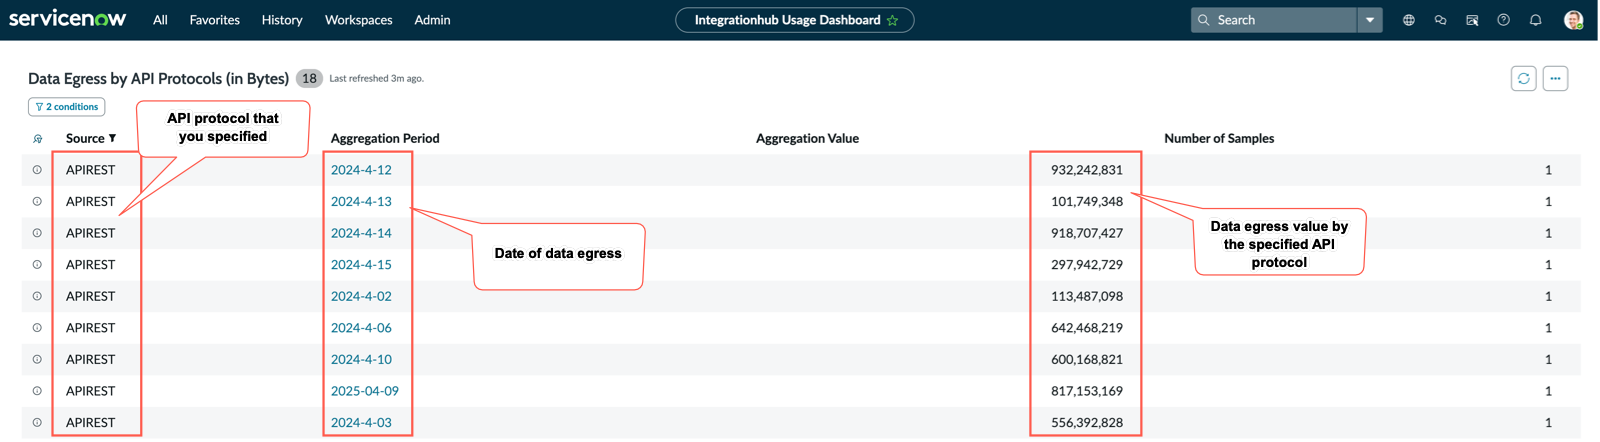Viewport: 1600px width, 442px height.
Task: Select the value 556,392,828
Action: pyautogui.click(x=1087, y=423)
